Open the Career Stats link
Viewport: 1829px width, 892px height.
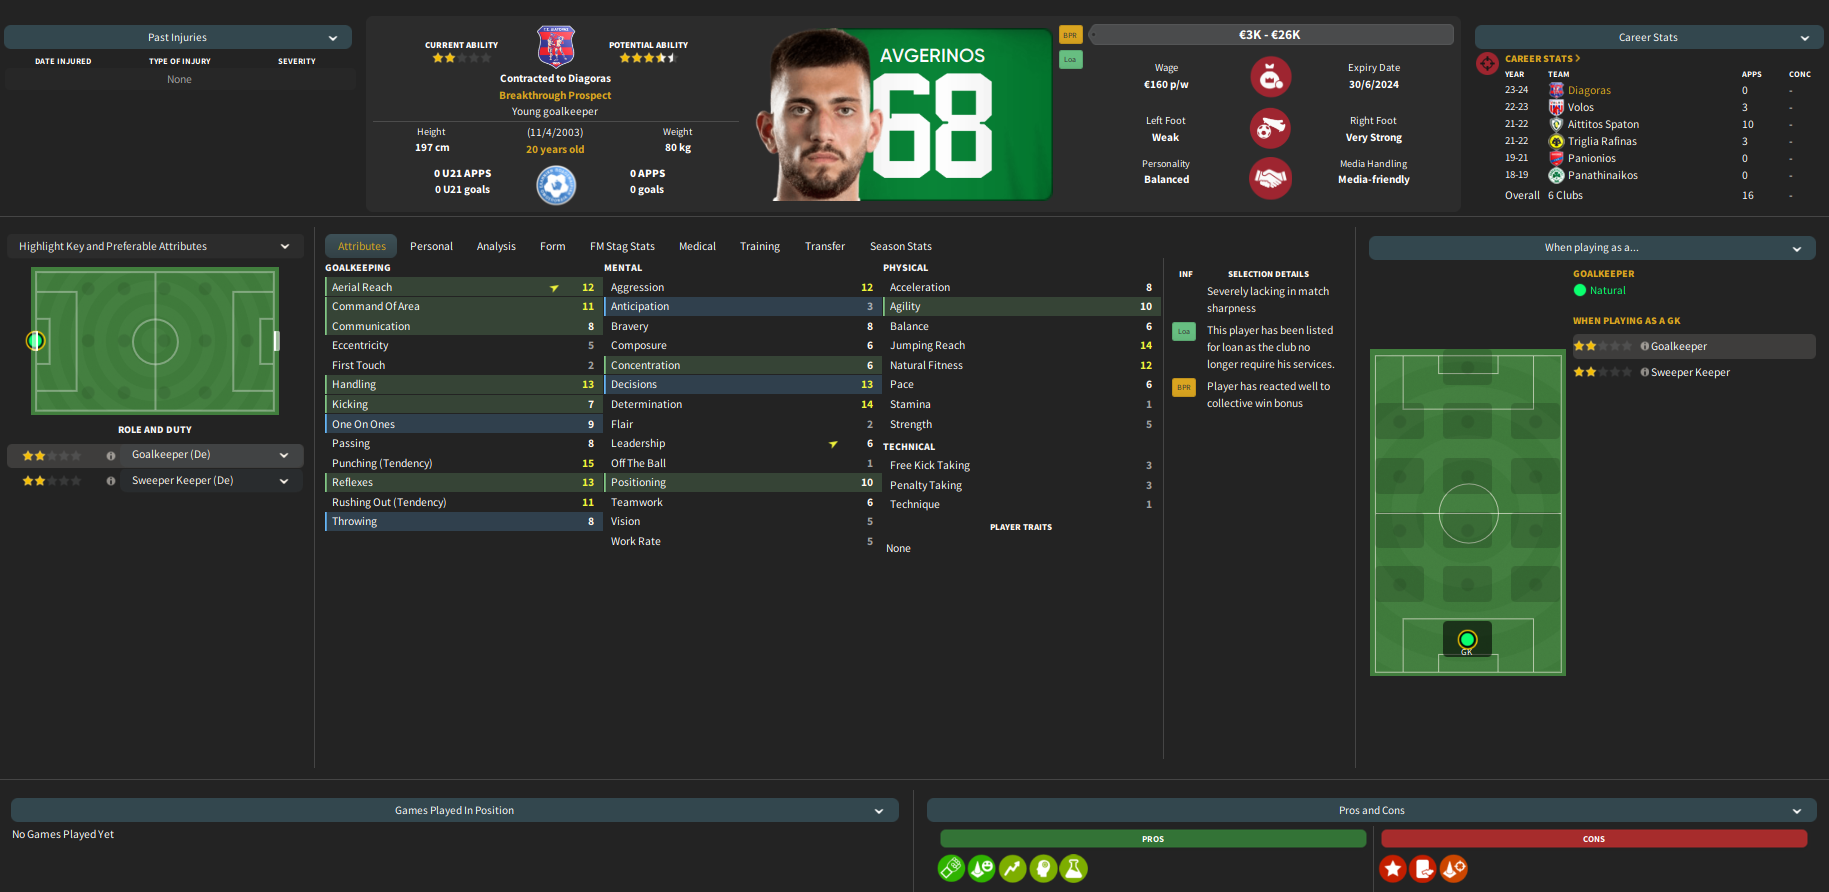point(1543,59)
